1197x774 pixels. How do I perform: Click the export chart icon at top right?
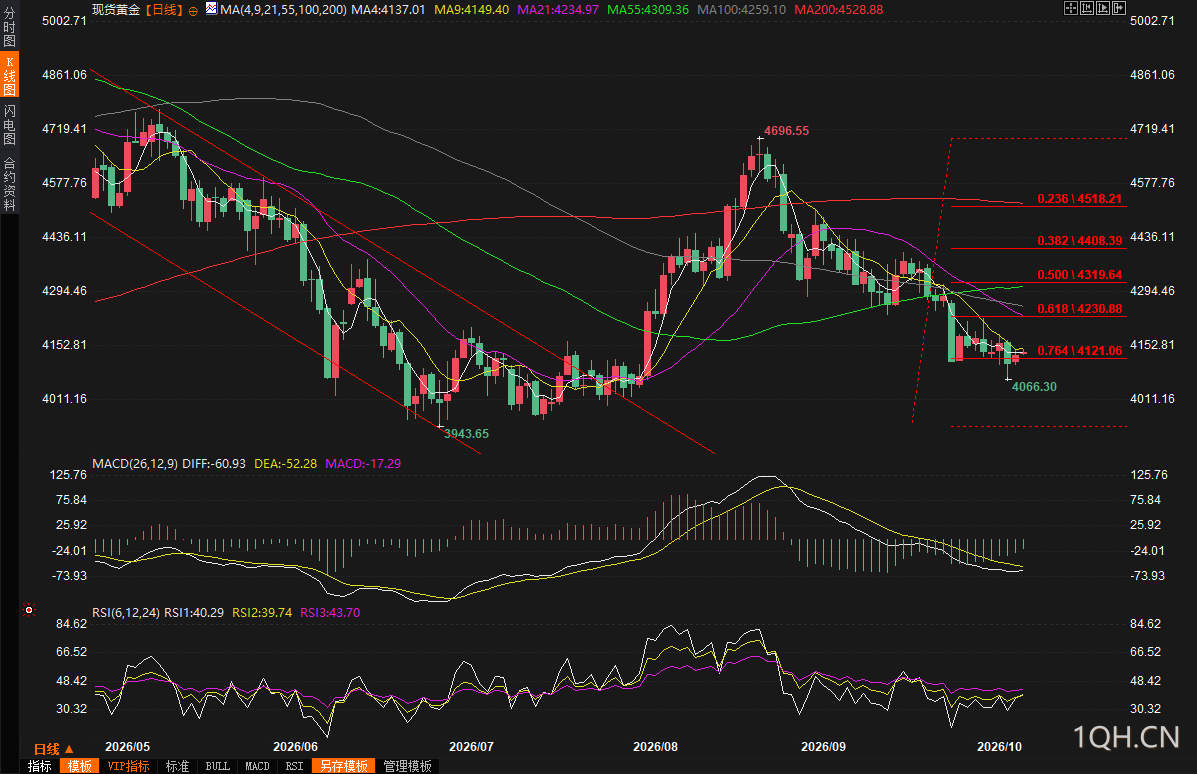point(1119,8)
